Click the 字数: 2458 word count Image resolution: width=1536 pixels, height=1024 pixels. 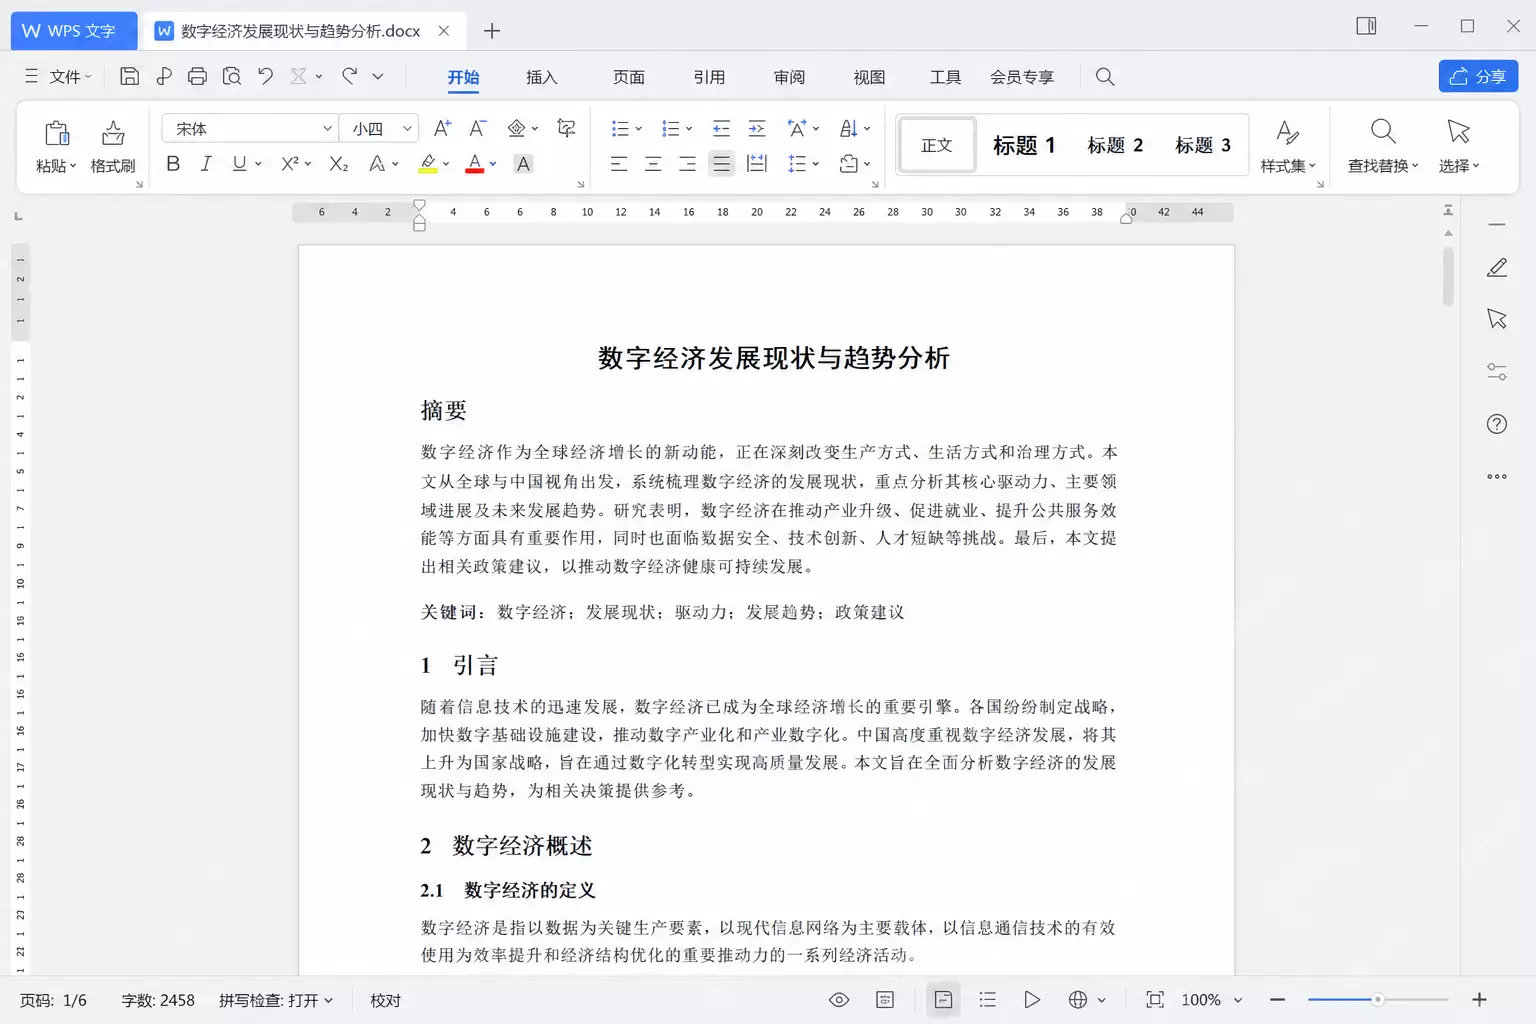pyautogui.click(x=158, y=1000)
